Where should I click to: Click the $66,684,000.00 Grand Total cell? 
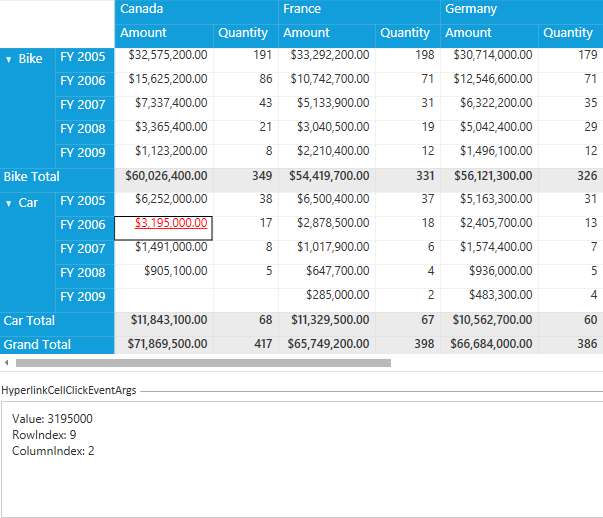(489, 345)
